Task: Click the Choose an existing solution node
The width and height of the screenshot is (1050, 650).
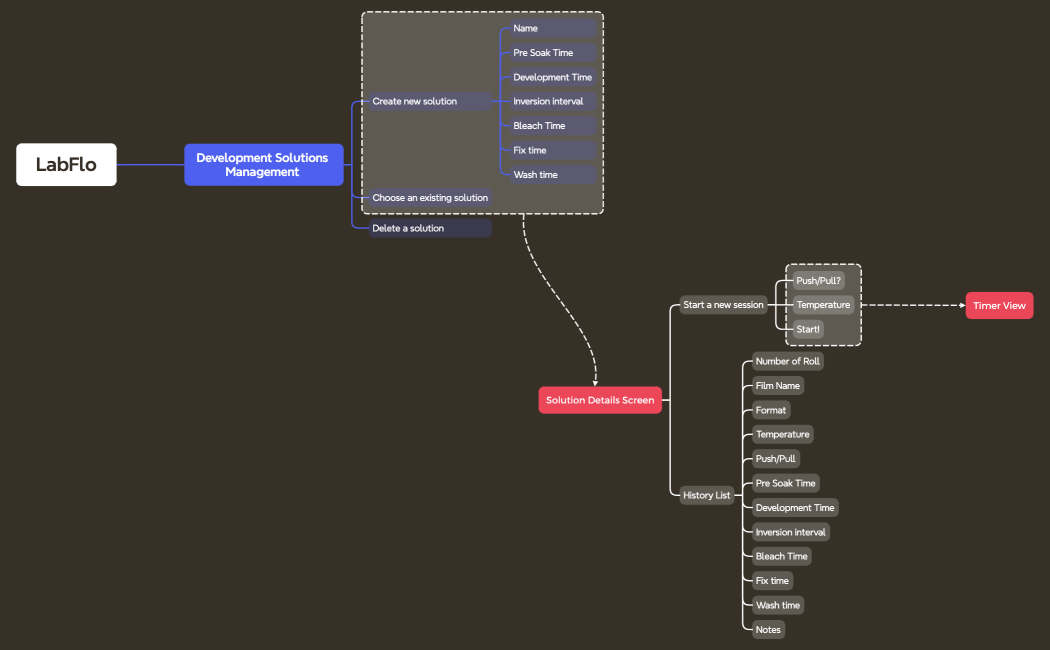Action: [x=430, y=198]
